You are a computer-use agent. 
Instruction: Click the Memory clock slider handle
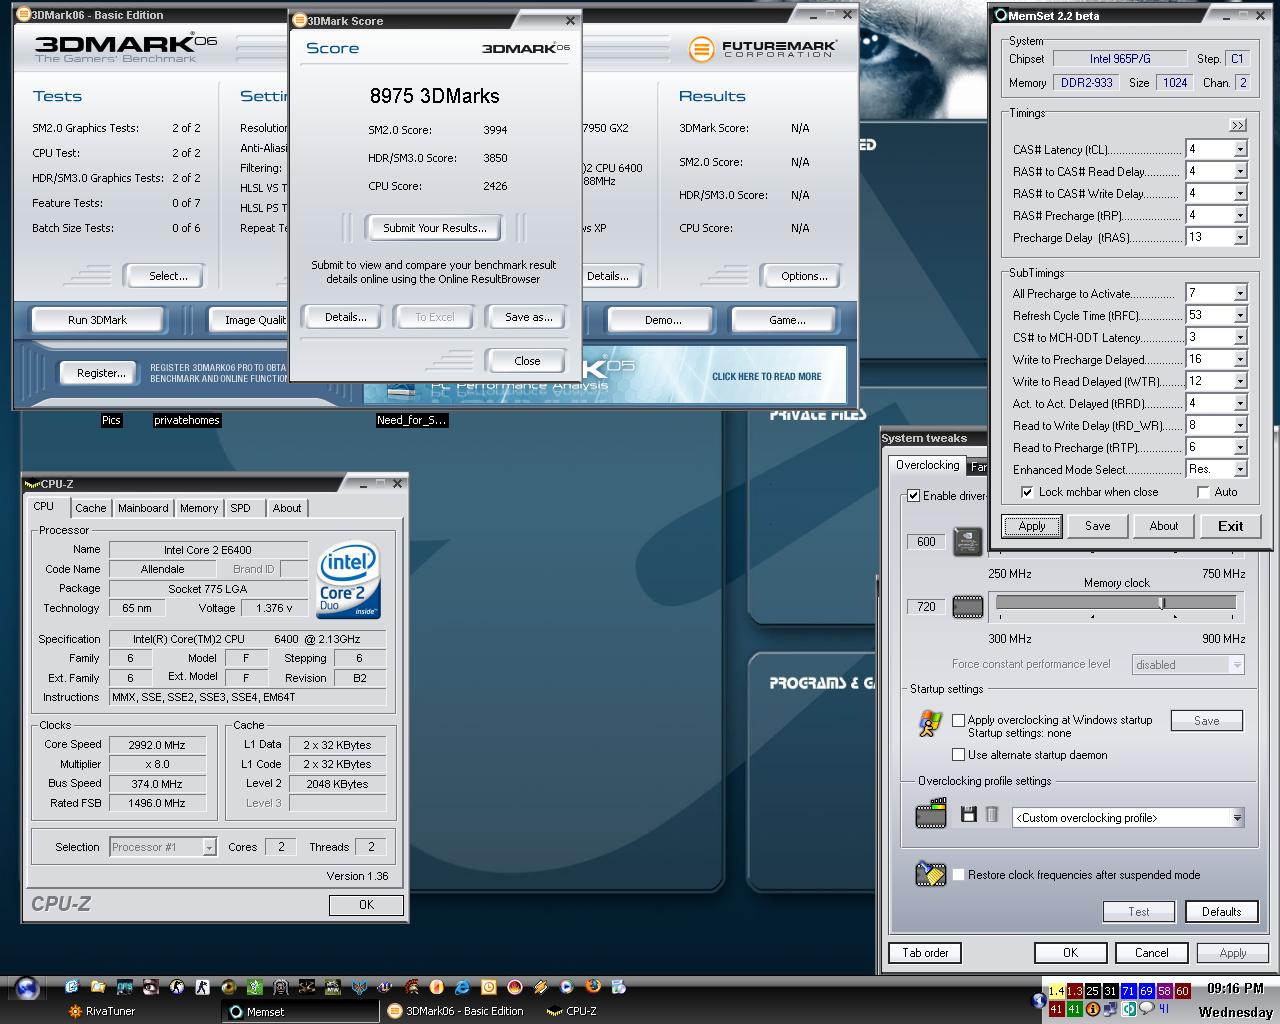tap(1161, 603)
